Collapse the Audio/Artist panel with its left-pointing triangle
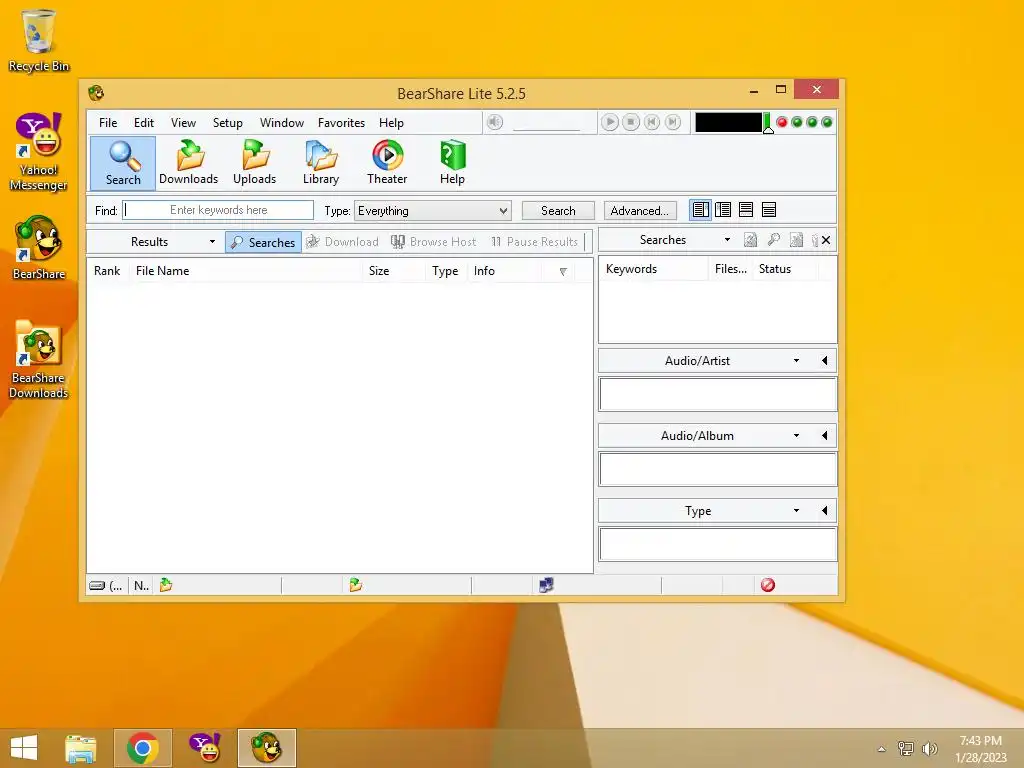The image size is (1024, 768). click(824, 361)
